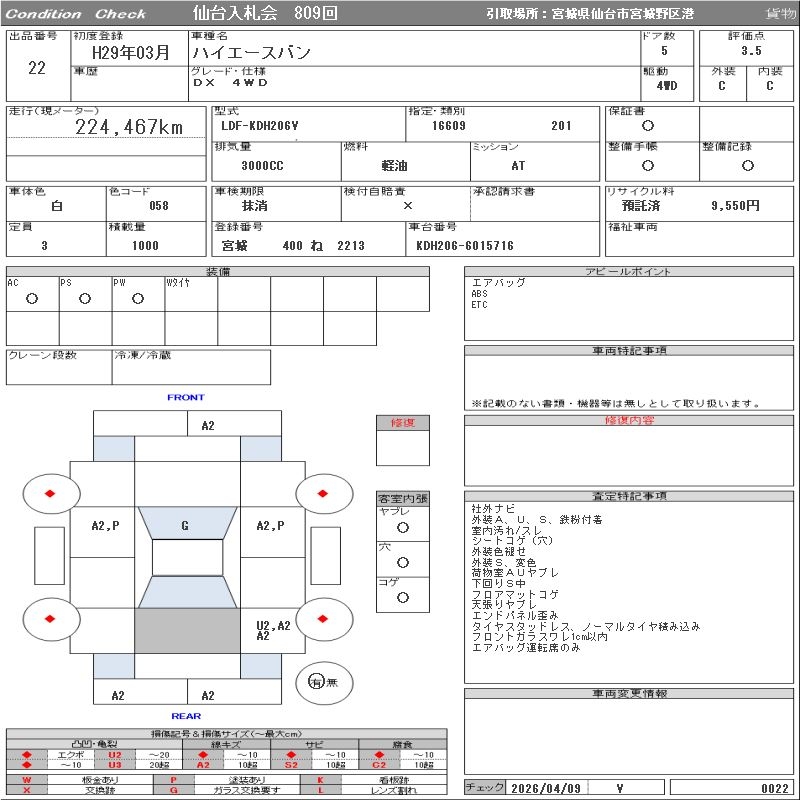Screen dimensions: 800x800
Task: Click the 224,467km mileage field
Action: click(x=130, y=127)
